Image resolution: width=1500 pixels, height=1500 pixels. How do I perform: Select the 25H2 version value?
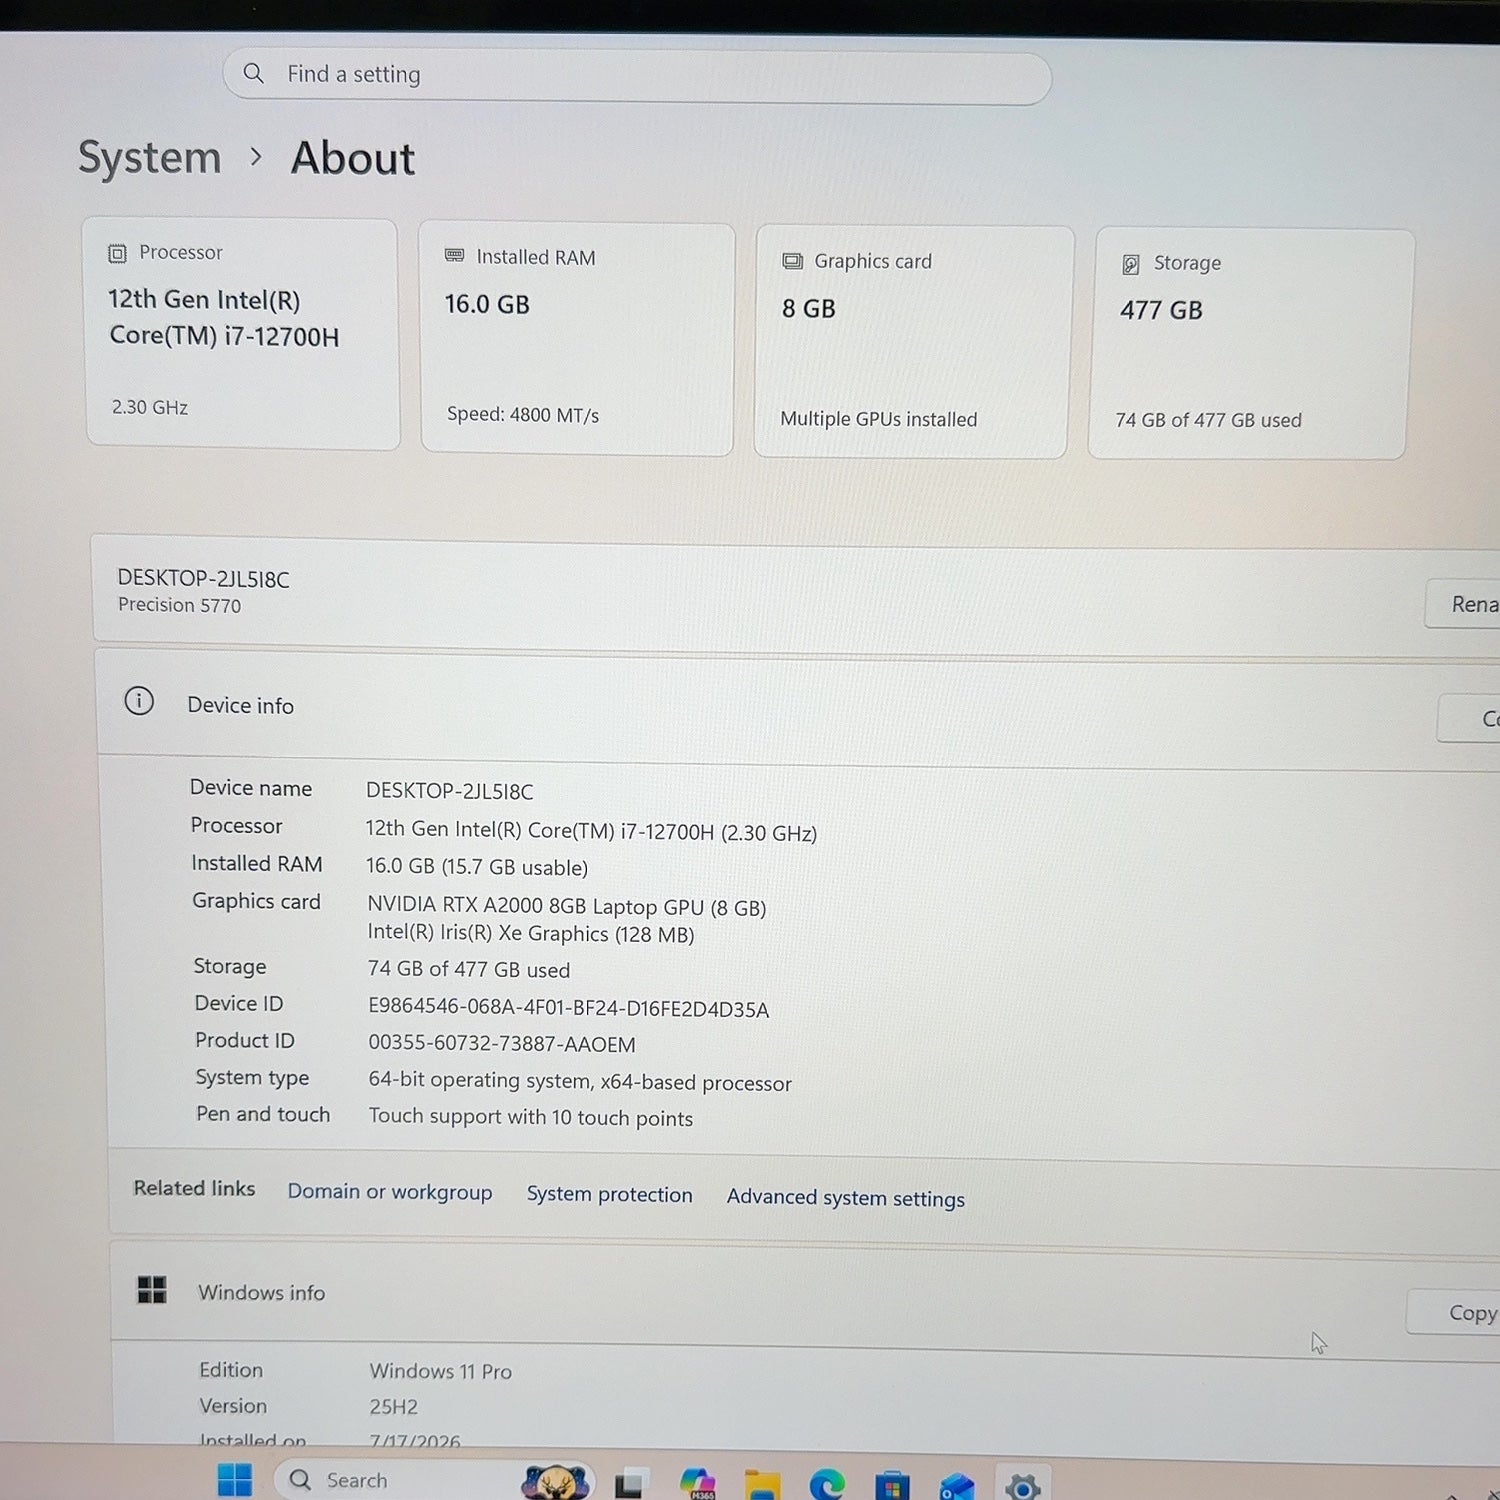(394, 1407)
